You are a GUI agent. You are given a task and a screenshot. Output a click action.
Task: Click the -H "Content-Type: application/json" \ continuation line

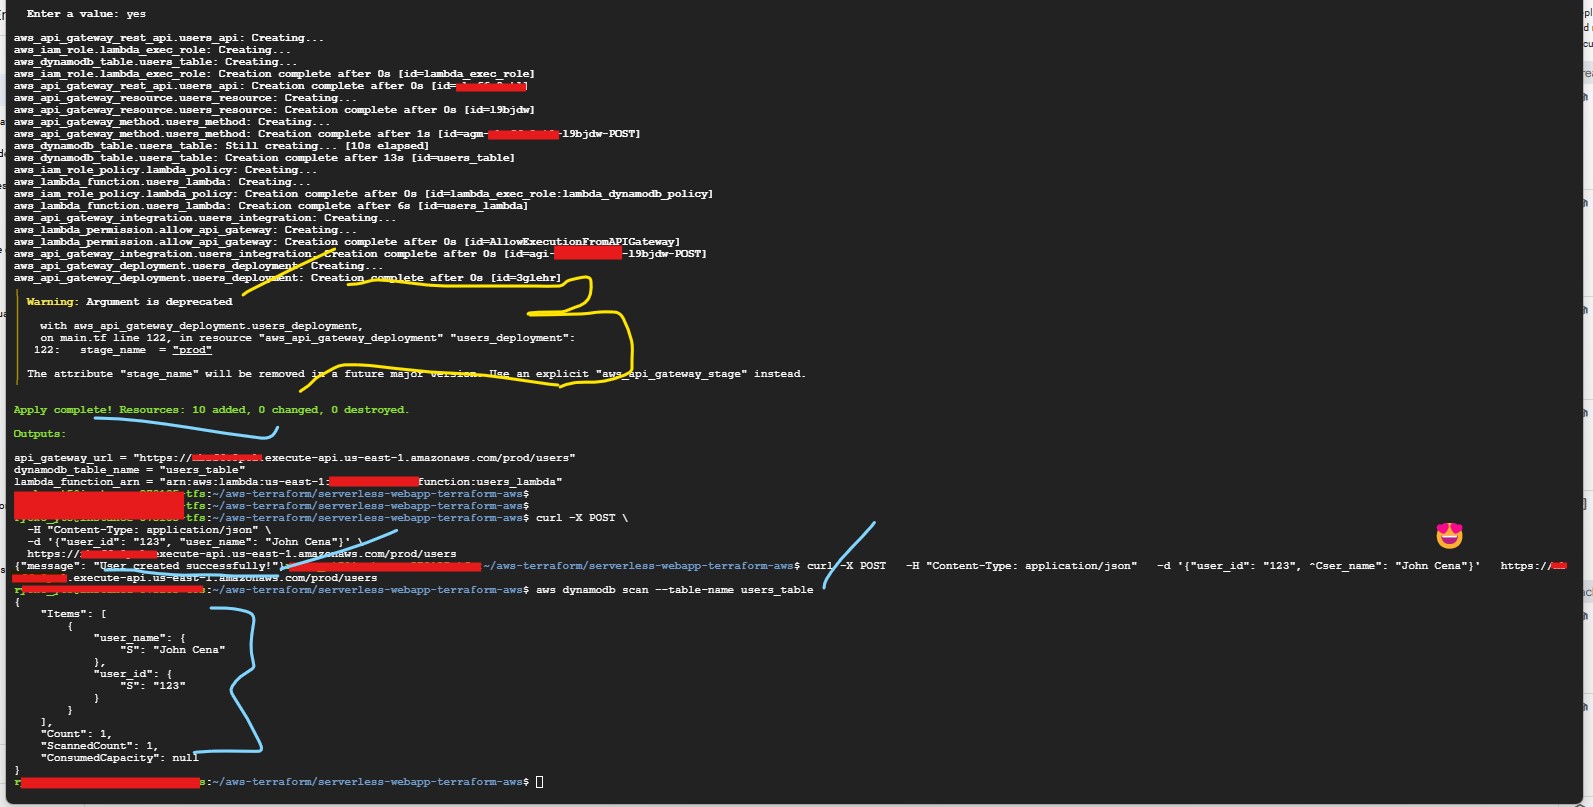pyautogui.click(x=149, y=530)
